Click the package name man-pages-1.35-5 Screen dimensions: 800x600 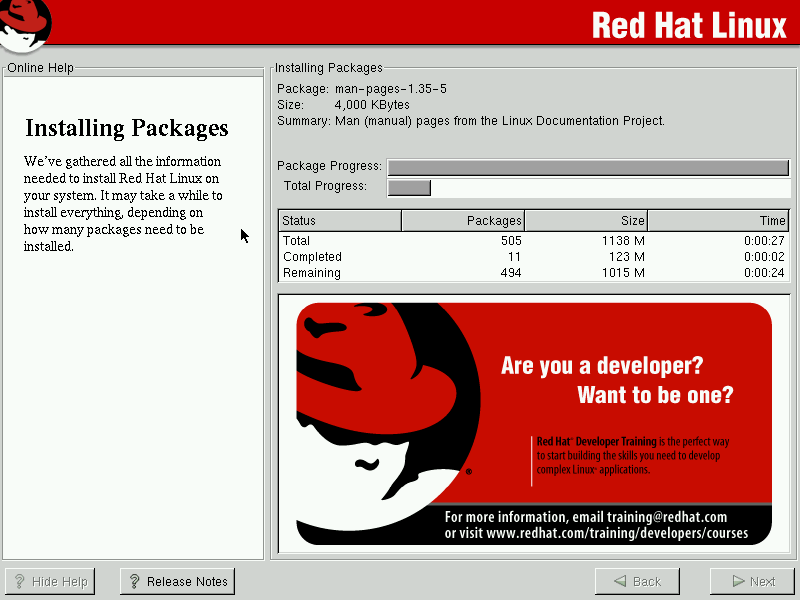point(391,89)
